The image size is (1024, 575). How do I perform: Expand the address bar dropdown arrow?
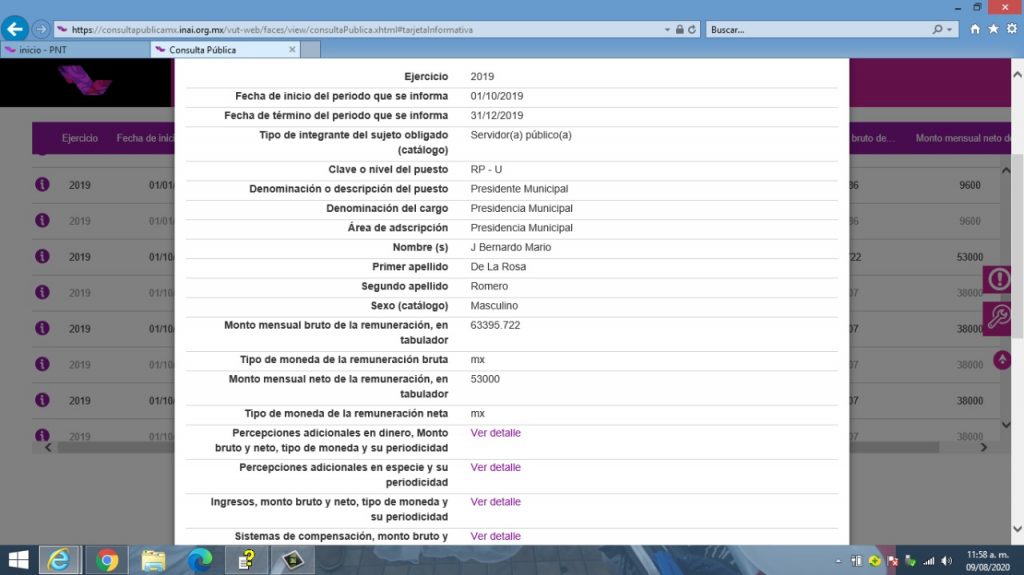[667, 30]
